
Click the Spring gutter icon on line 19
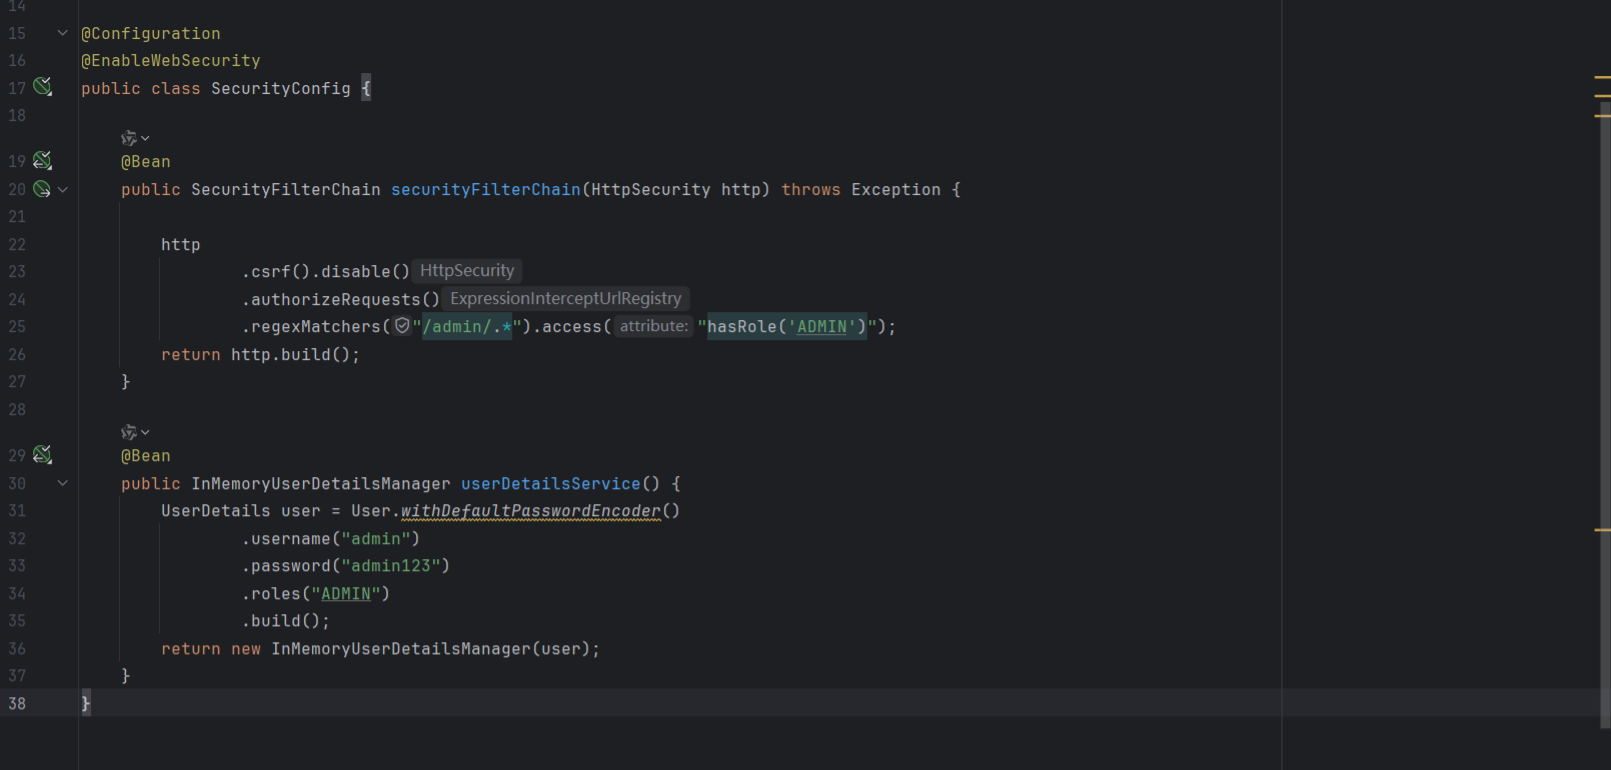click(42, 161)
